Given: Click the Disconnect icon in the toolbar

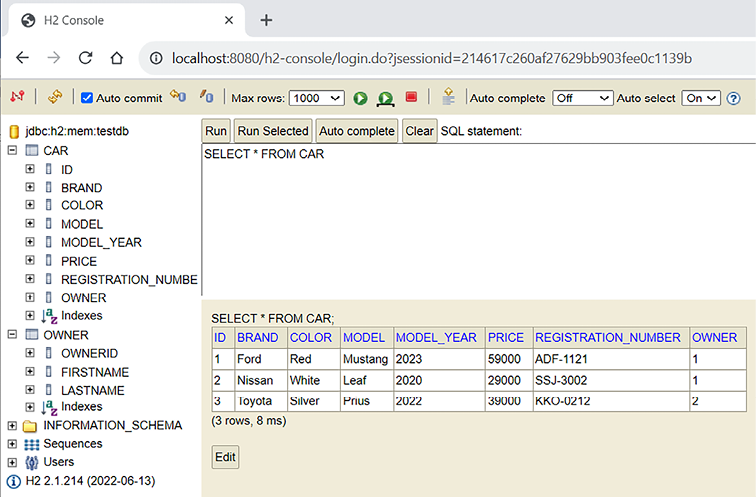Looking at the screenshot, I should coord(17,97).
